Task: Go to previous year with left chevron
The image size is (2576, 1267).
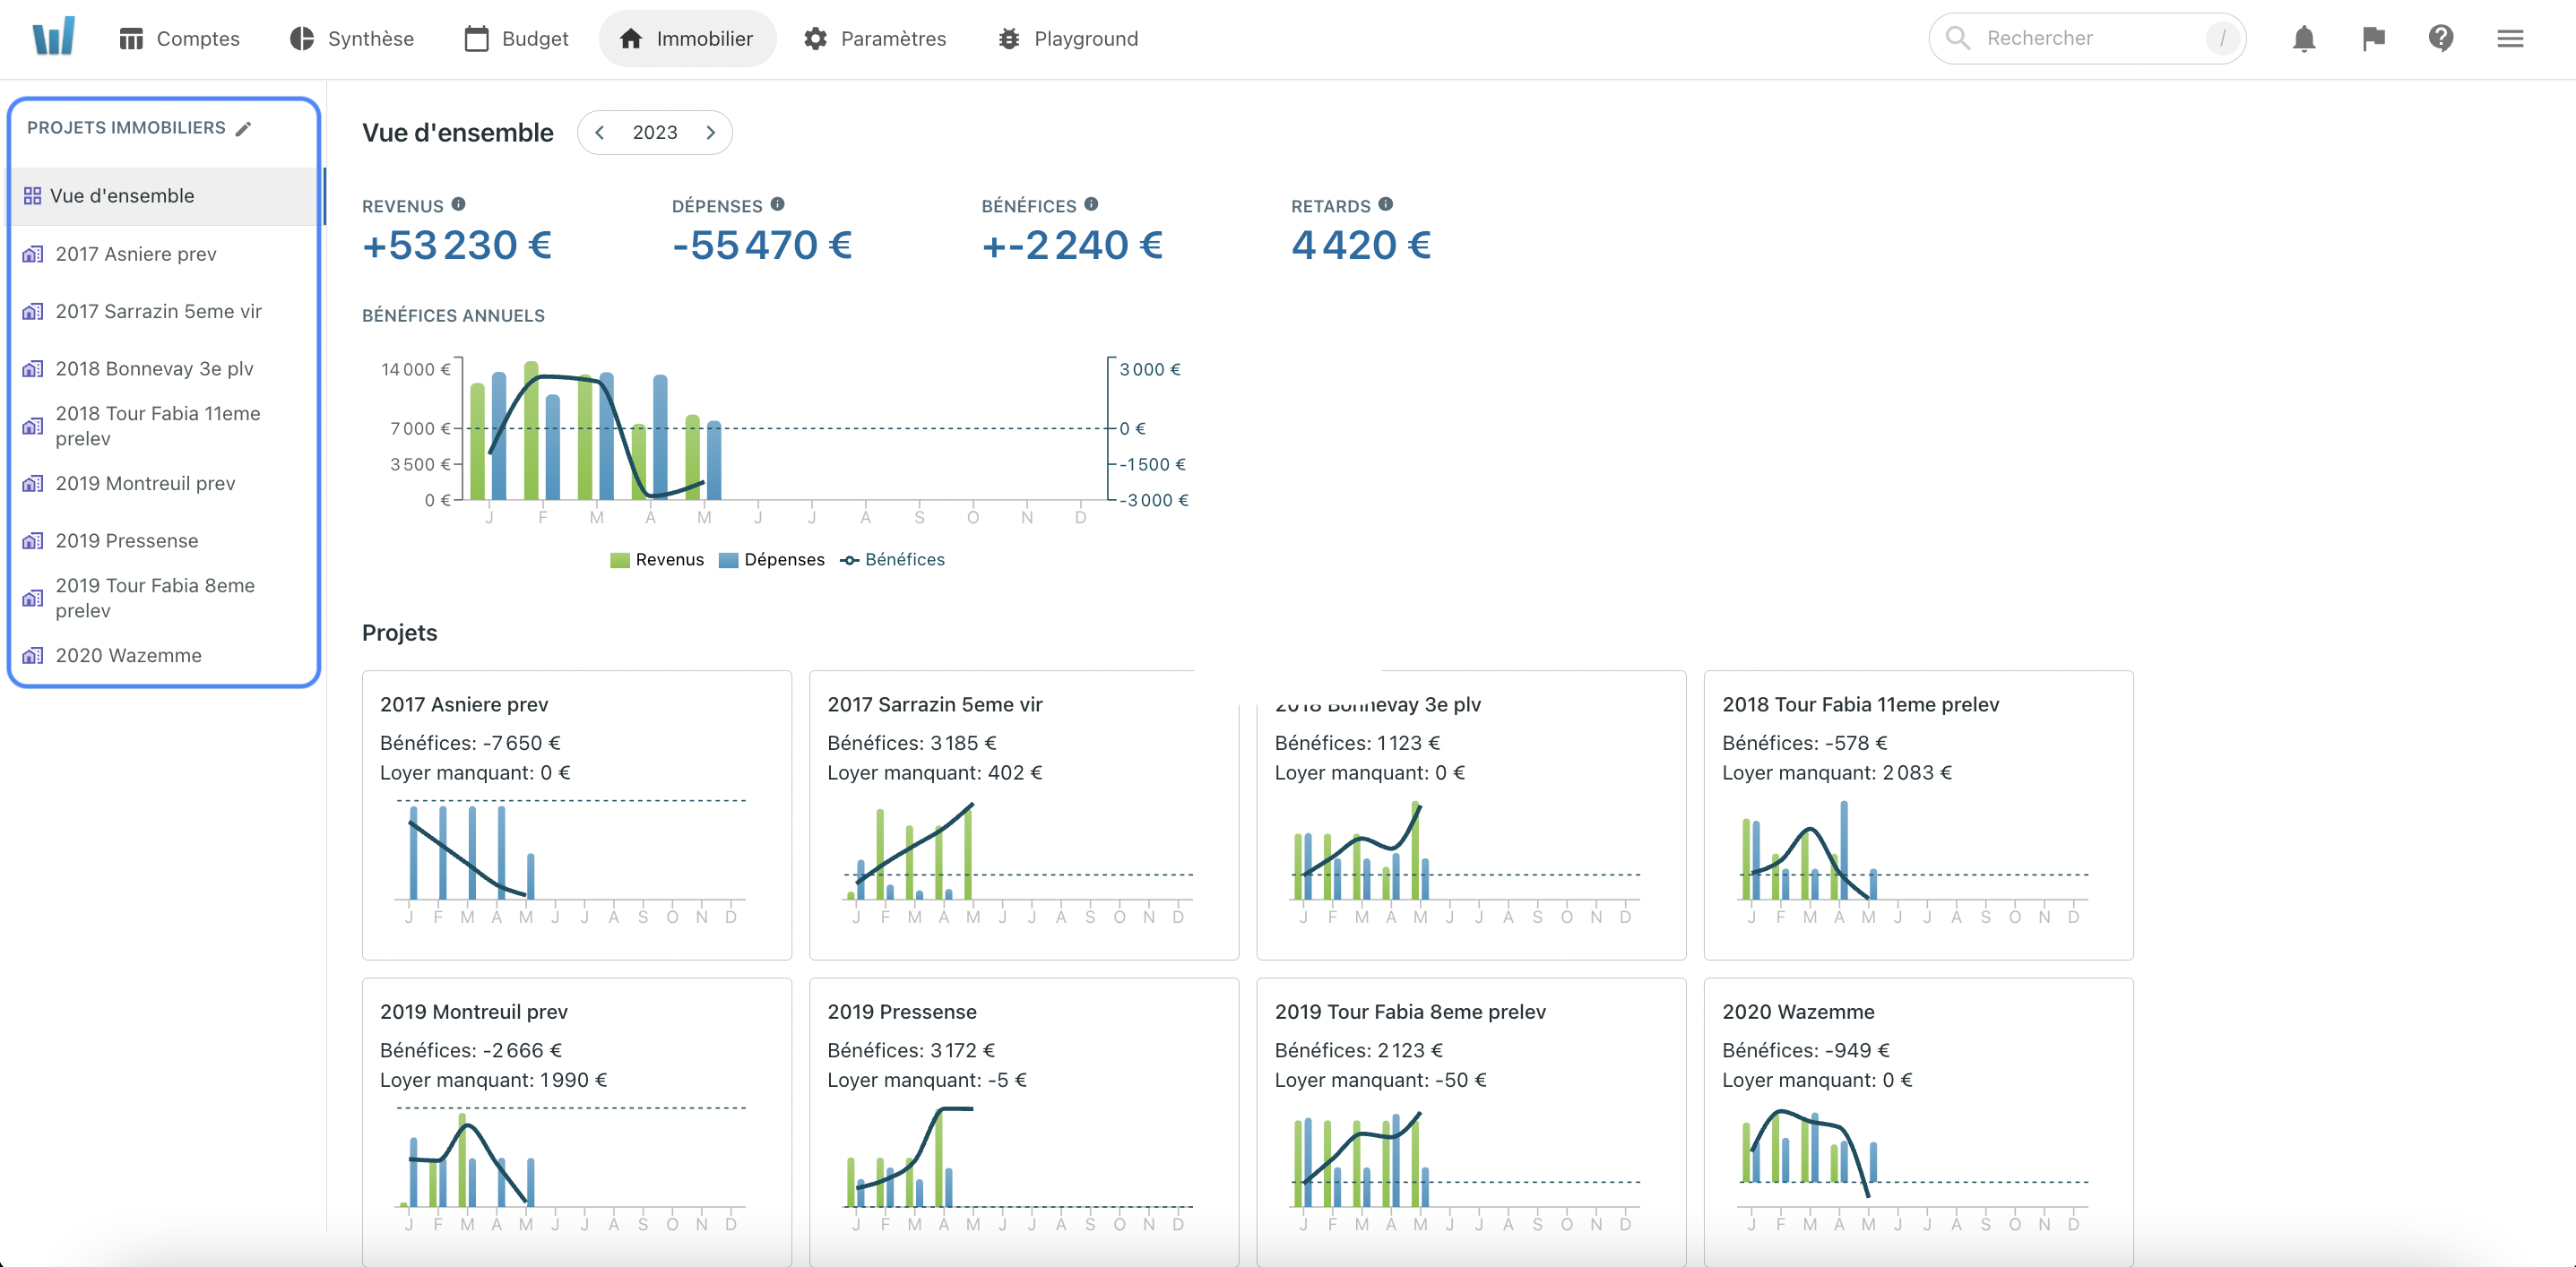Action: [599, 133]
